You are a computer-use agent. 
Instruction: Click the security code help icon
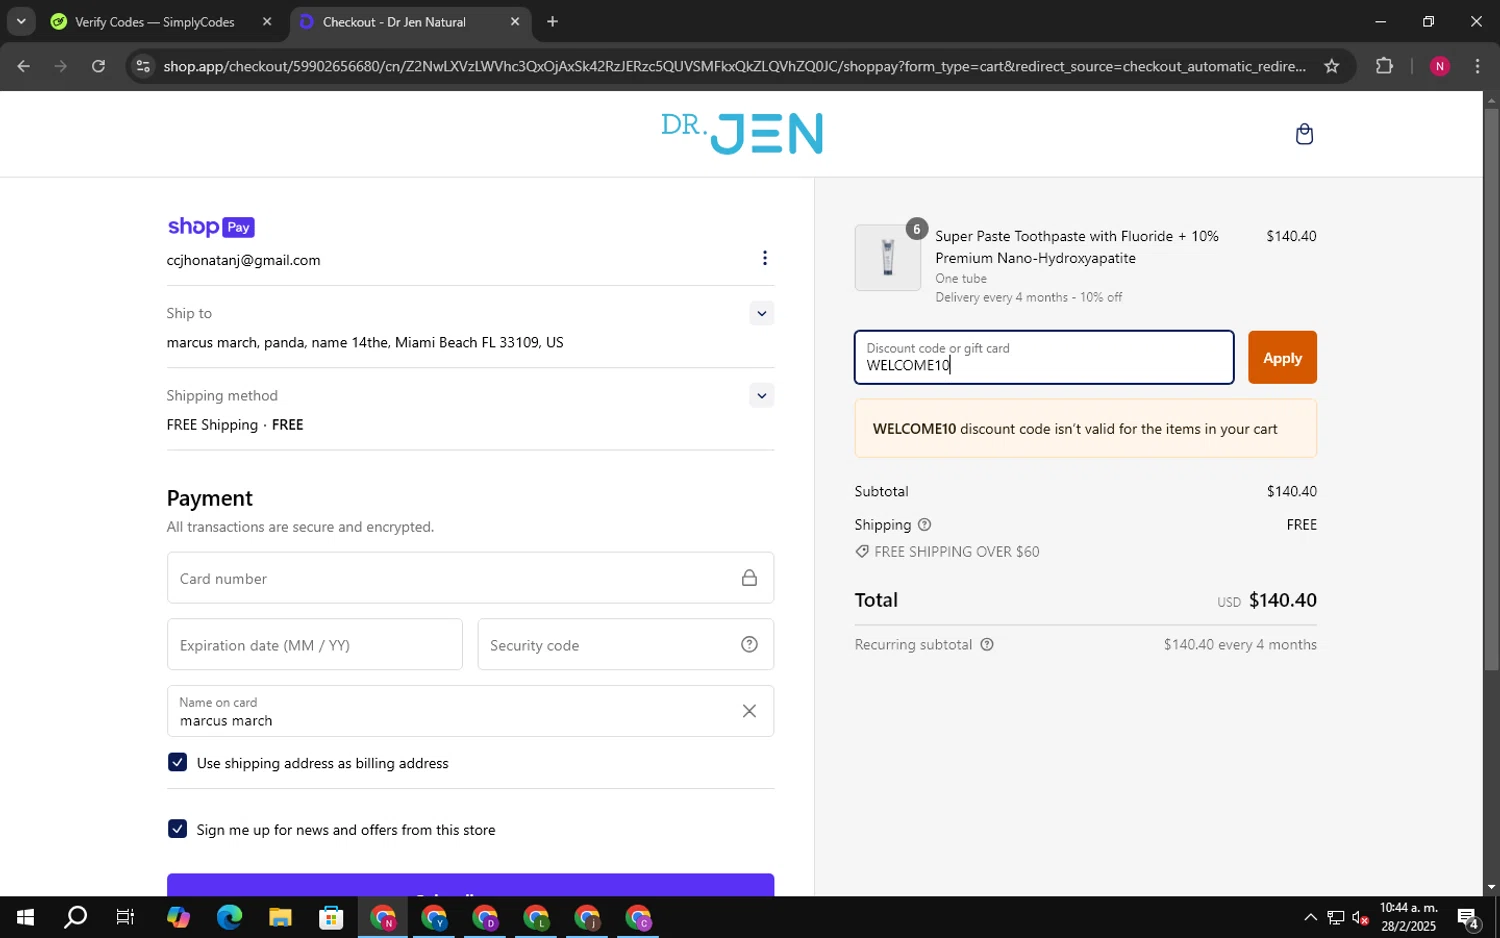[749, 645]
